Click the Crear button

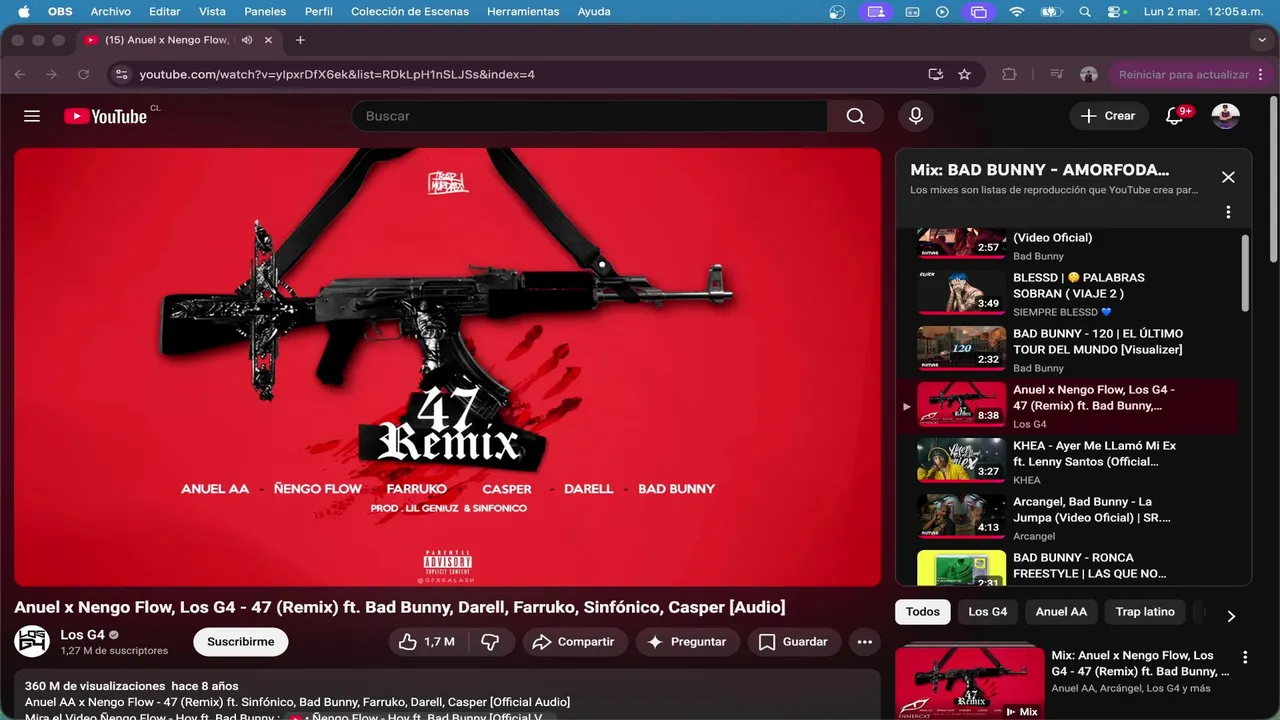1108,116
